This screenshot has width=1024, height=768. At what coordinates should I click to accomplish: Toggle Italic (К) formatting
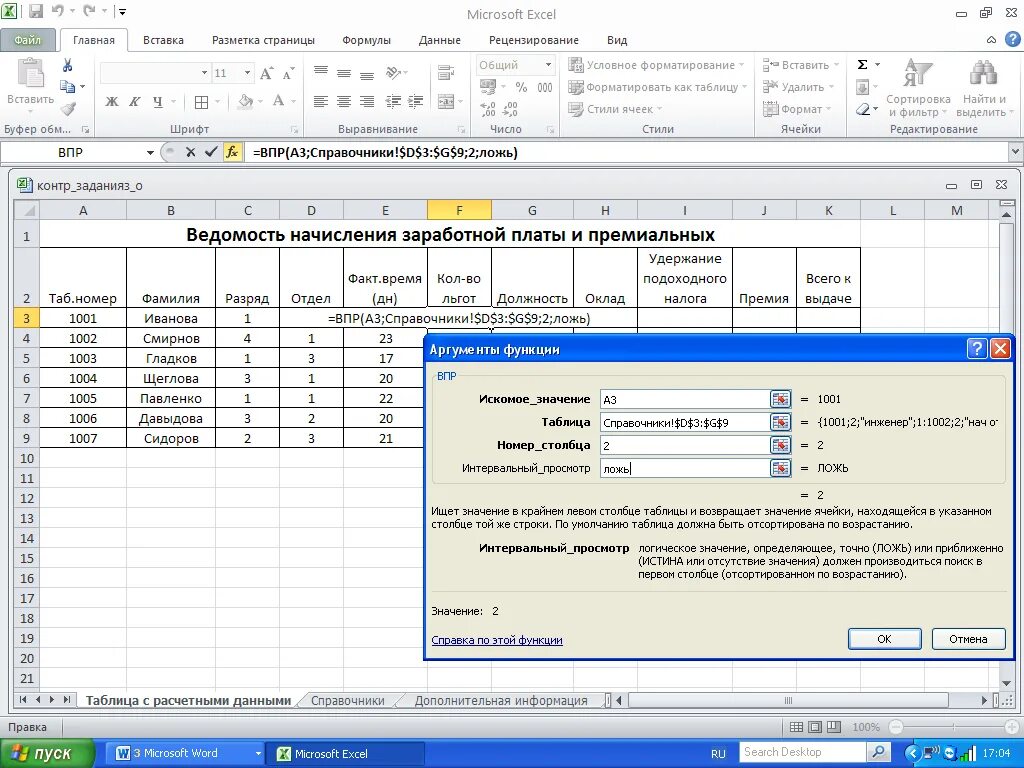[x=135, y=101]
